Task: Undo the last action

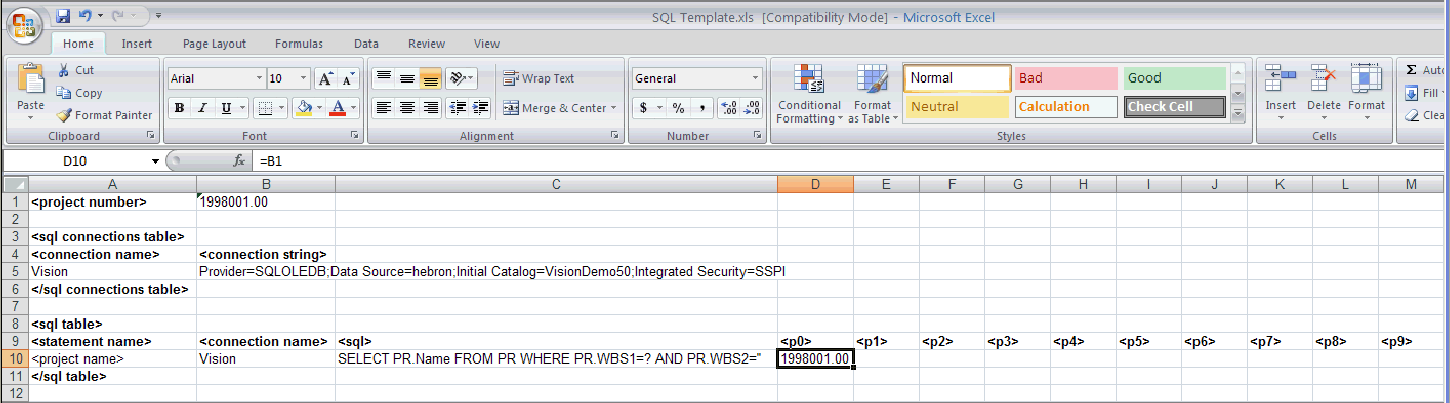Action: (x=85, y=16)
